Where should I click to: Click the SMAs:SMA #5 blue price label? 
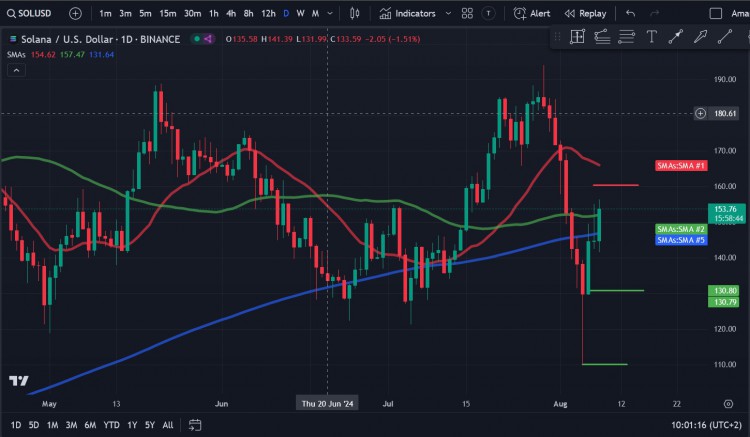point(681,240)
